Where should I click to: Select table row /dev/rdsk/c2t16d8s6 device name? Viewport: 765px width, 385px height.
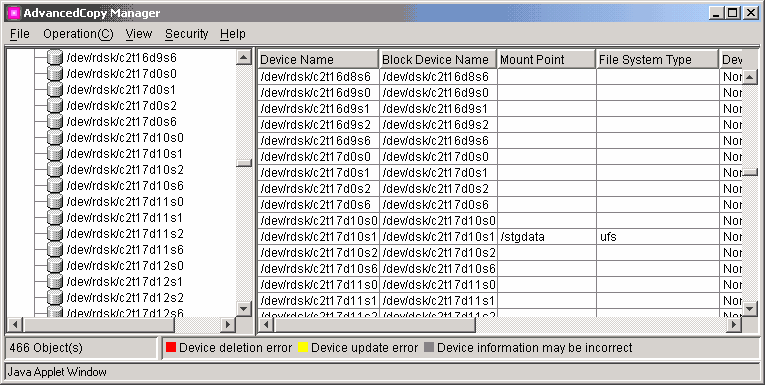[319, 77]
